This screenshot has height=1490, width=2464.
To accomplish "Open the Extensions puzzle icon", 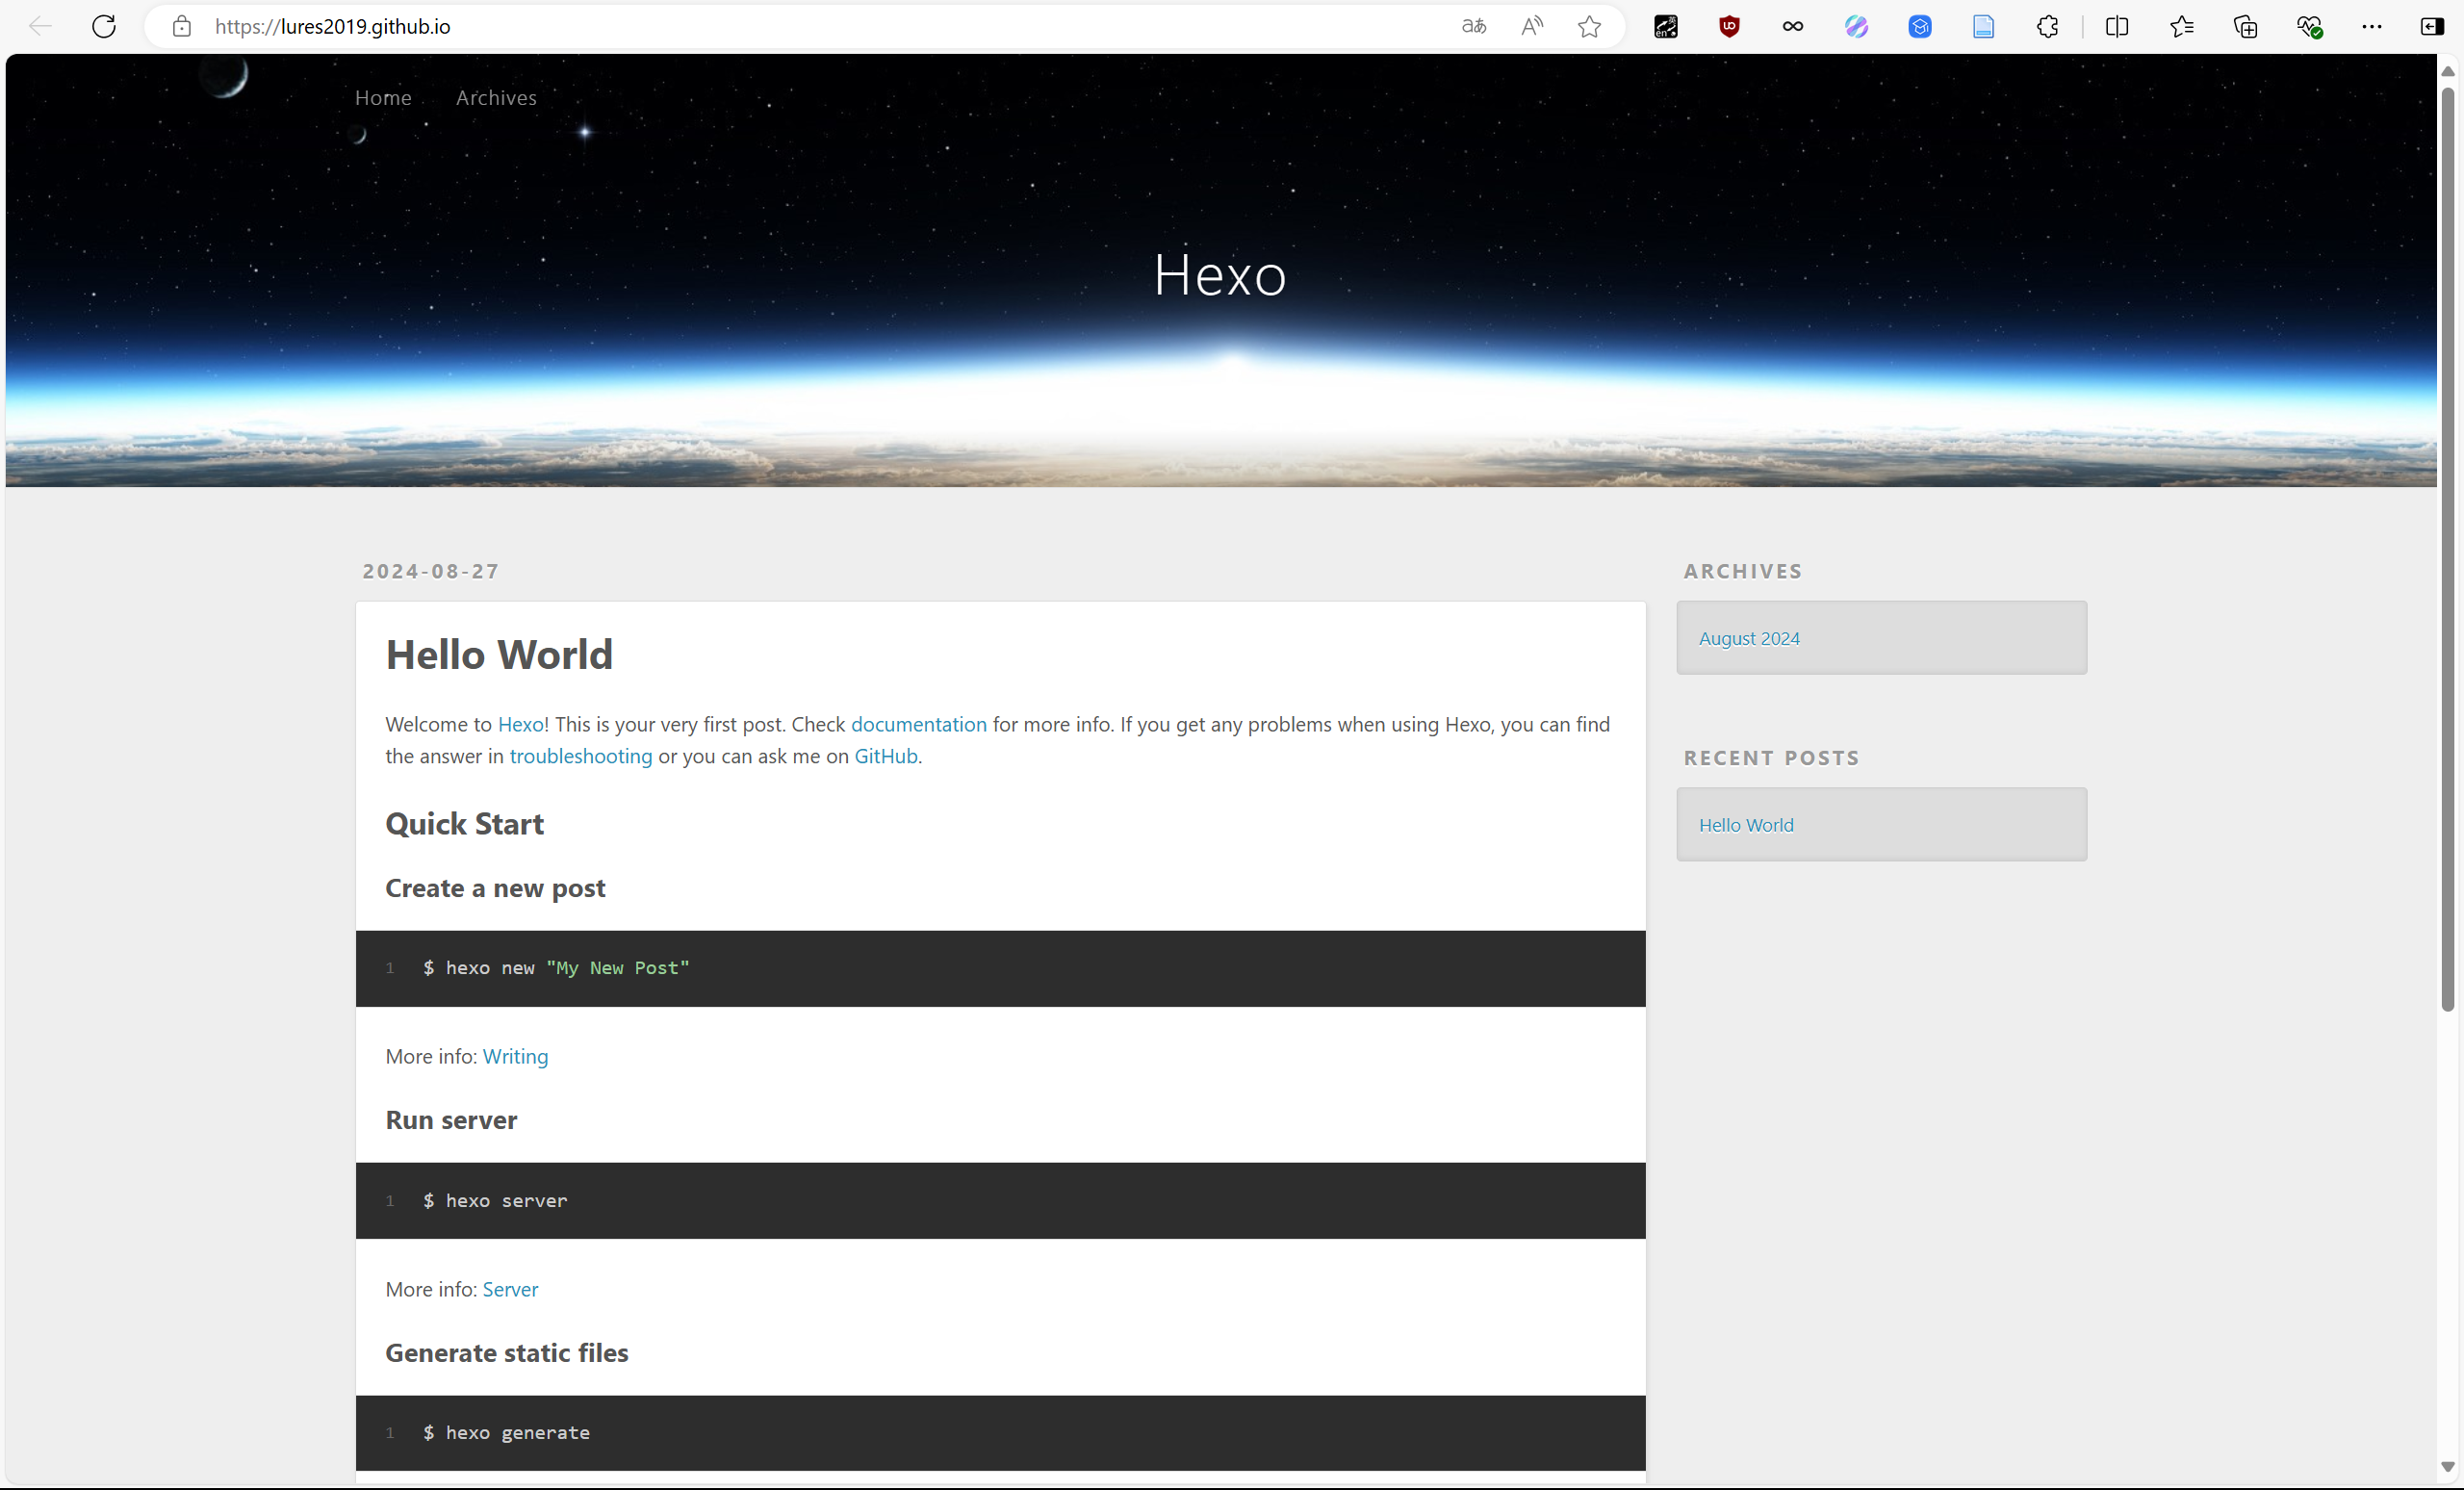I will 2047,27.
